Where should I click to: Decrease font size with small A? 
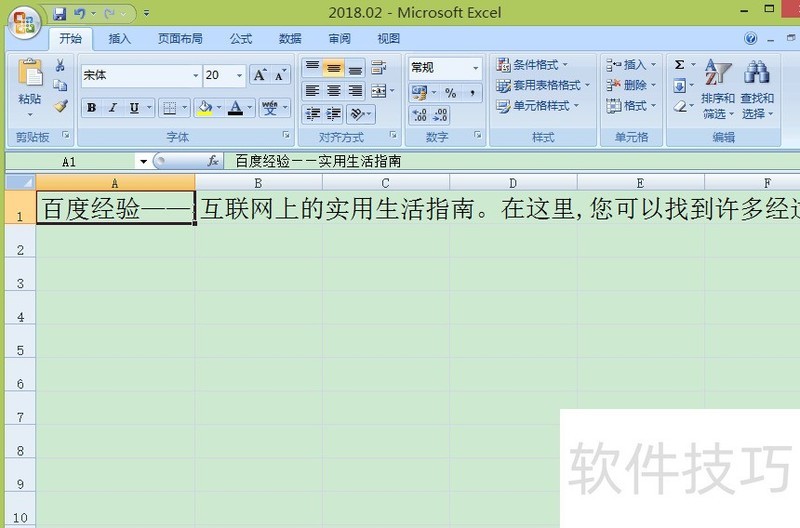pyautogui.click(x=280, y=76)
